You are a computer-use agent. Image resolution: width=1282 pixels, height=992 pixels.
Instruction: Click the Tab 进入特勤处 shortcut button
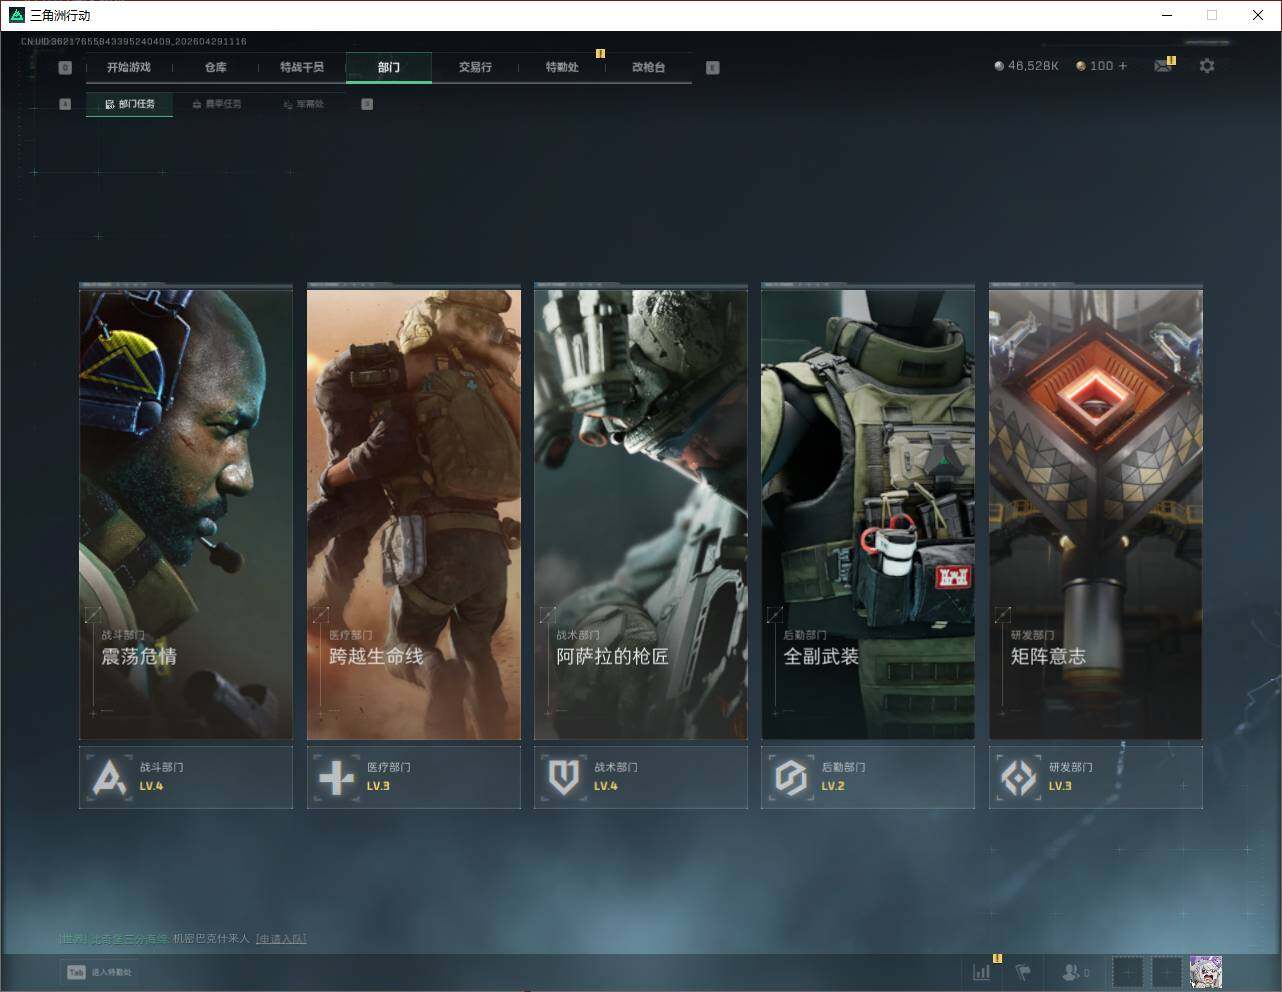point(99,972)
